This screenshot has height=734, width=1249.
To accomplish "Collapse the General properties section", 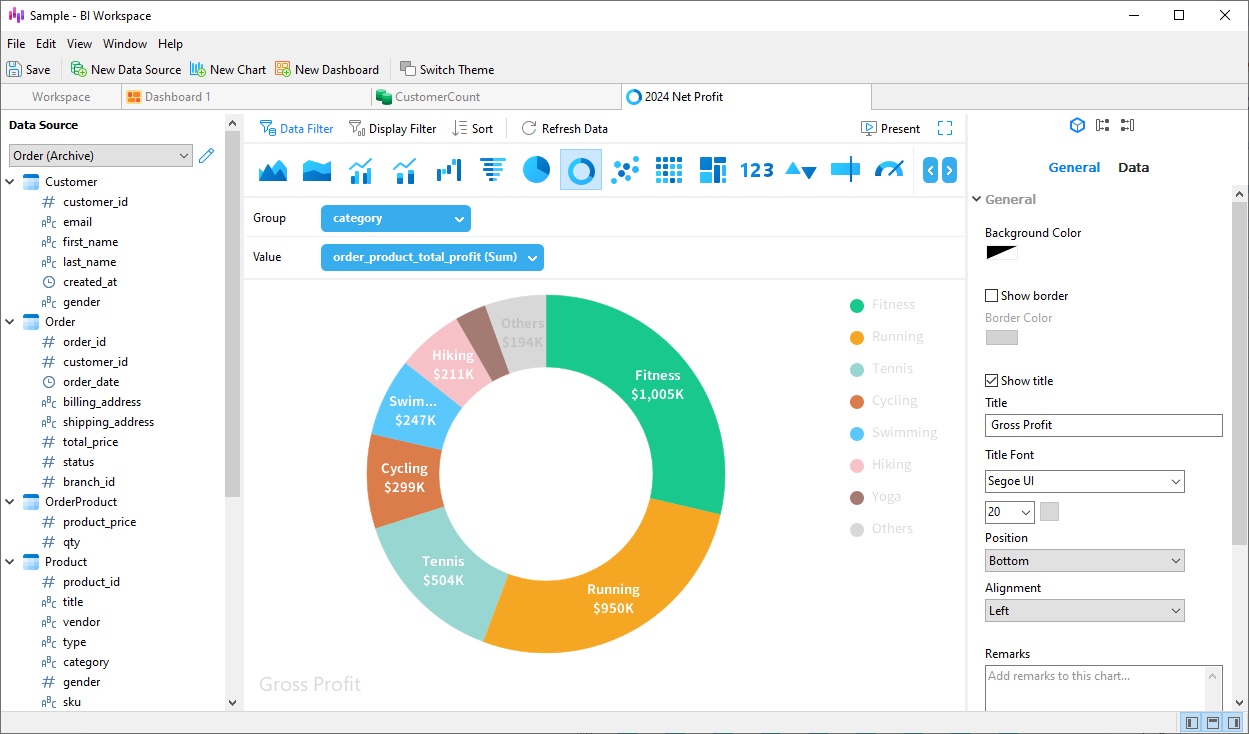I will click(x=976, y=199).
